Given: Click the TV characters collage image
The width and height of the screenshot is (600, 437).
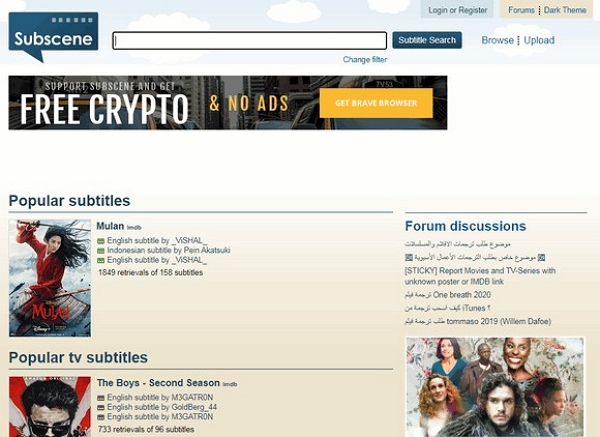Looking at the screenshot, I should coord(495,387).
